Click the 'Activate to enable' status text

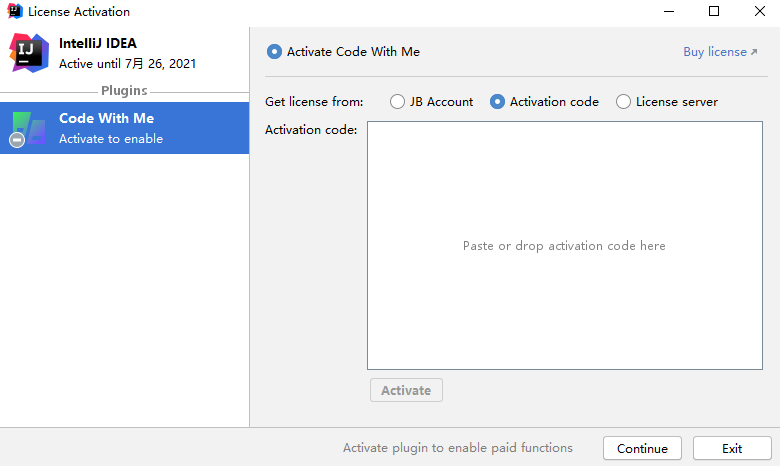pyautogui.click(x=111, y=139)
